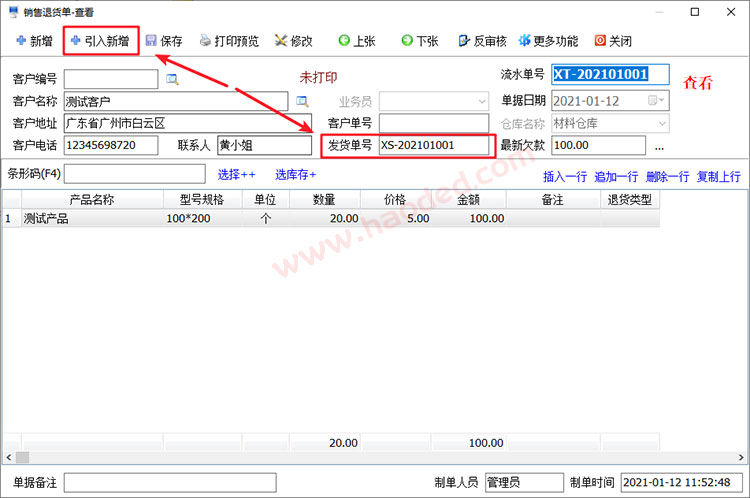750x498 pixels.
Task: Click the 追加一行 link
Action: click(x=616, y=177)
